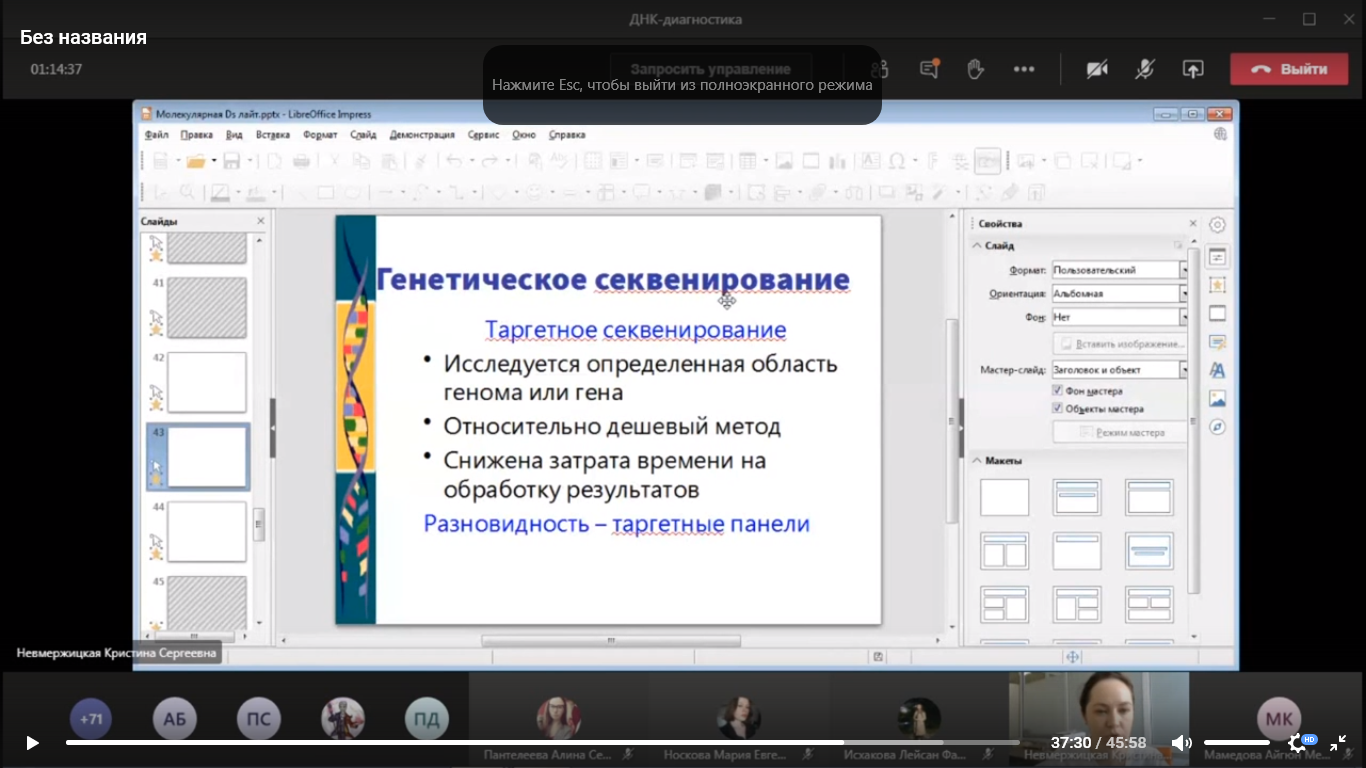Click the video player play button
Screen dimensions: 1366x768
[32, 743]
